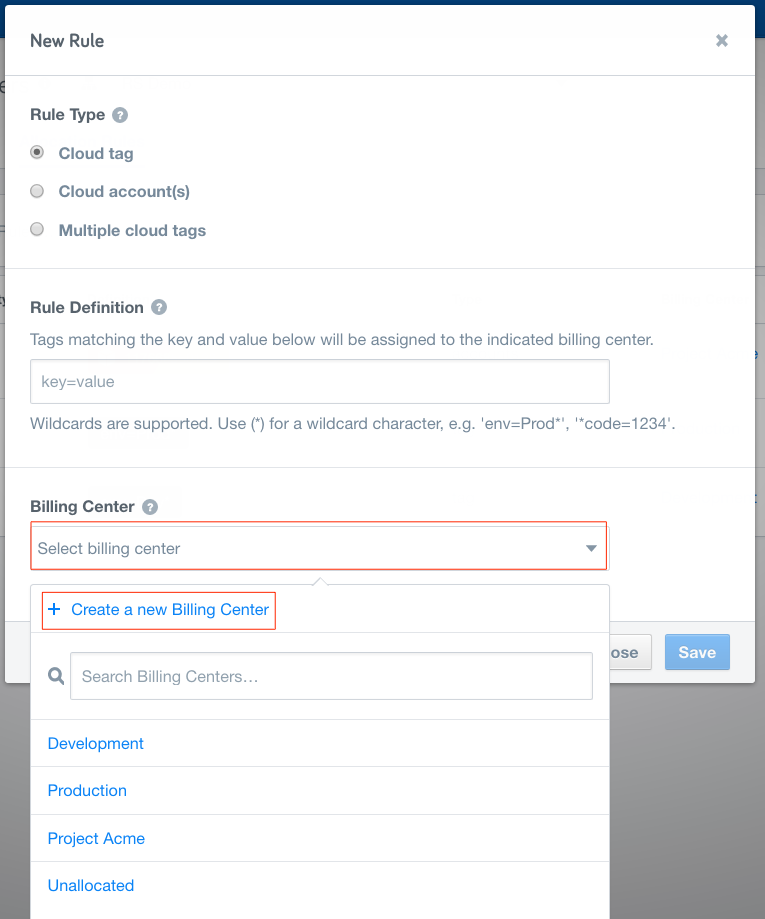Click the Rule Type help icon
Image resolution: width=765 pixels, height=919 pixels.
point(120,115)
